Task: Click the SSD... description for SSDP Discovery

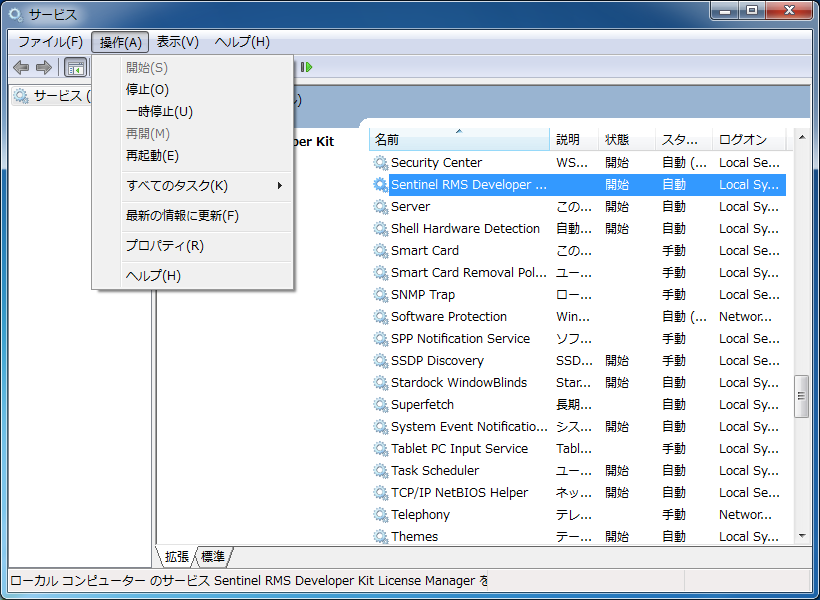Action: pyautogui.click(x=574, y=360)
